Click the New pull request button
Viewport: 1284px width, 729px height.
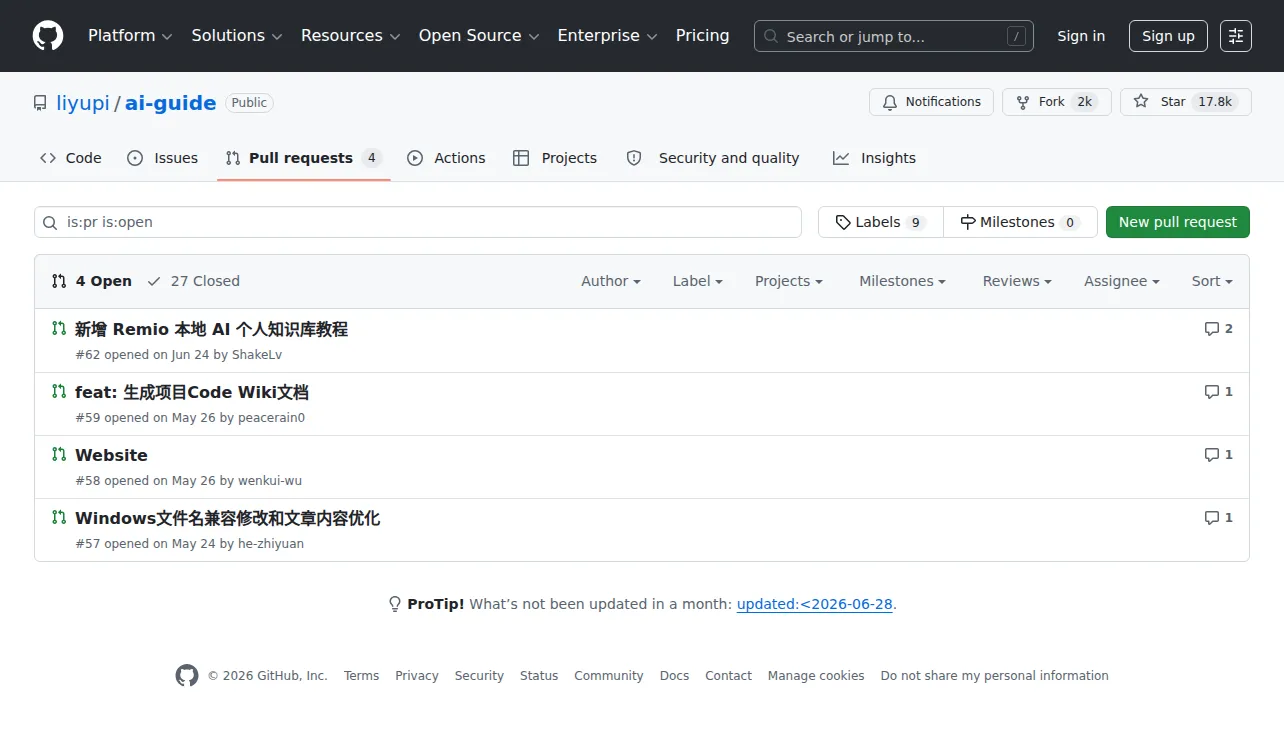point(1178,222)
